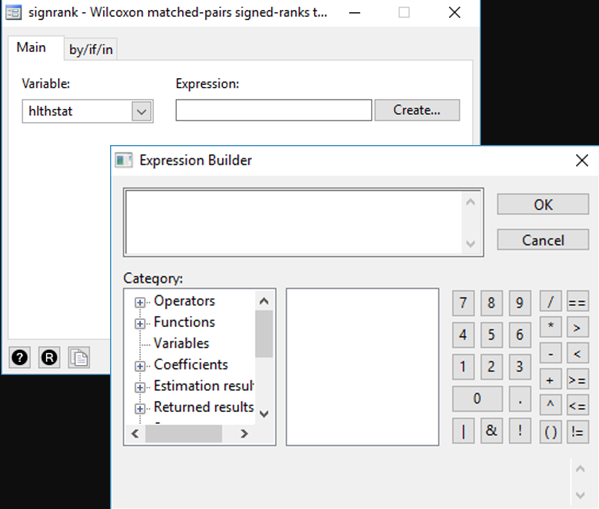Image resolution: width=599 pixels, height=509 pixels.
Task: Click the category horizontal scrollbar thumb
Action: point(184,434)
